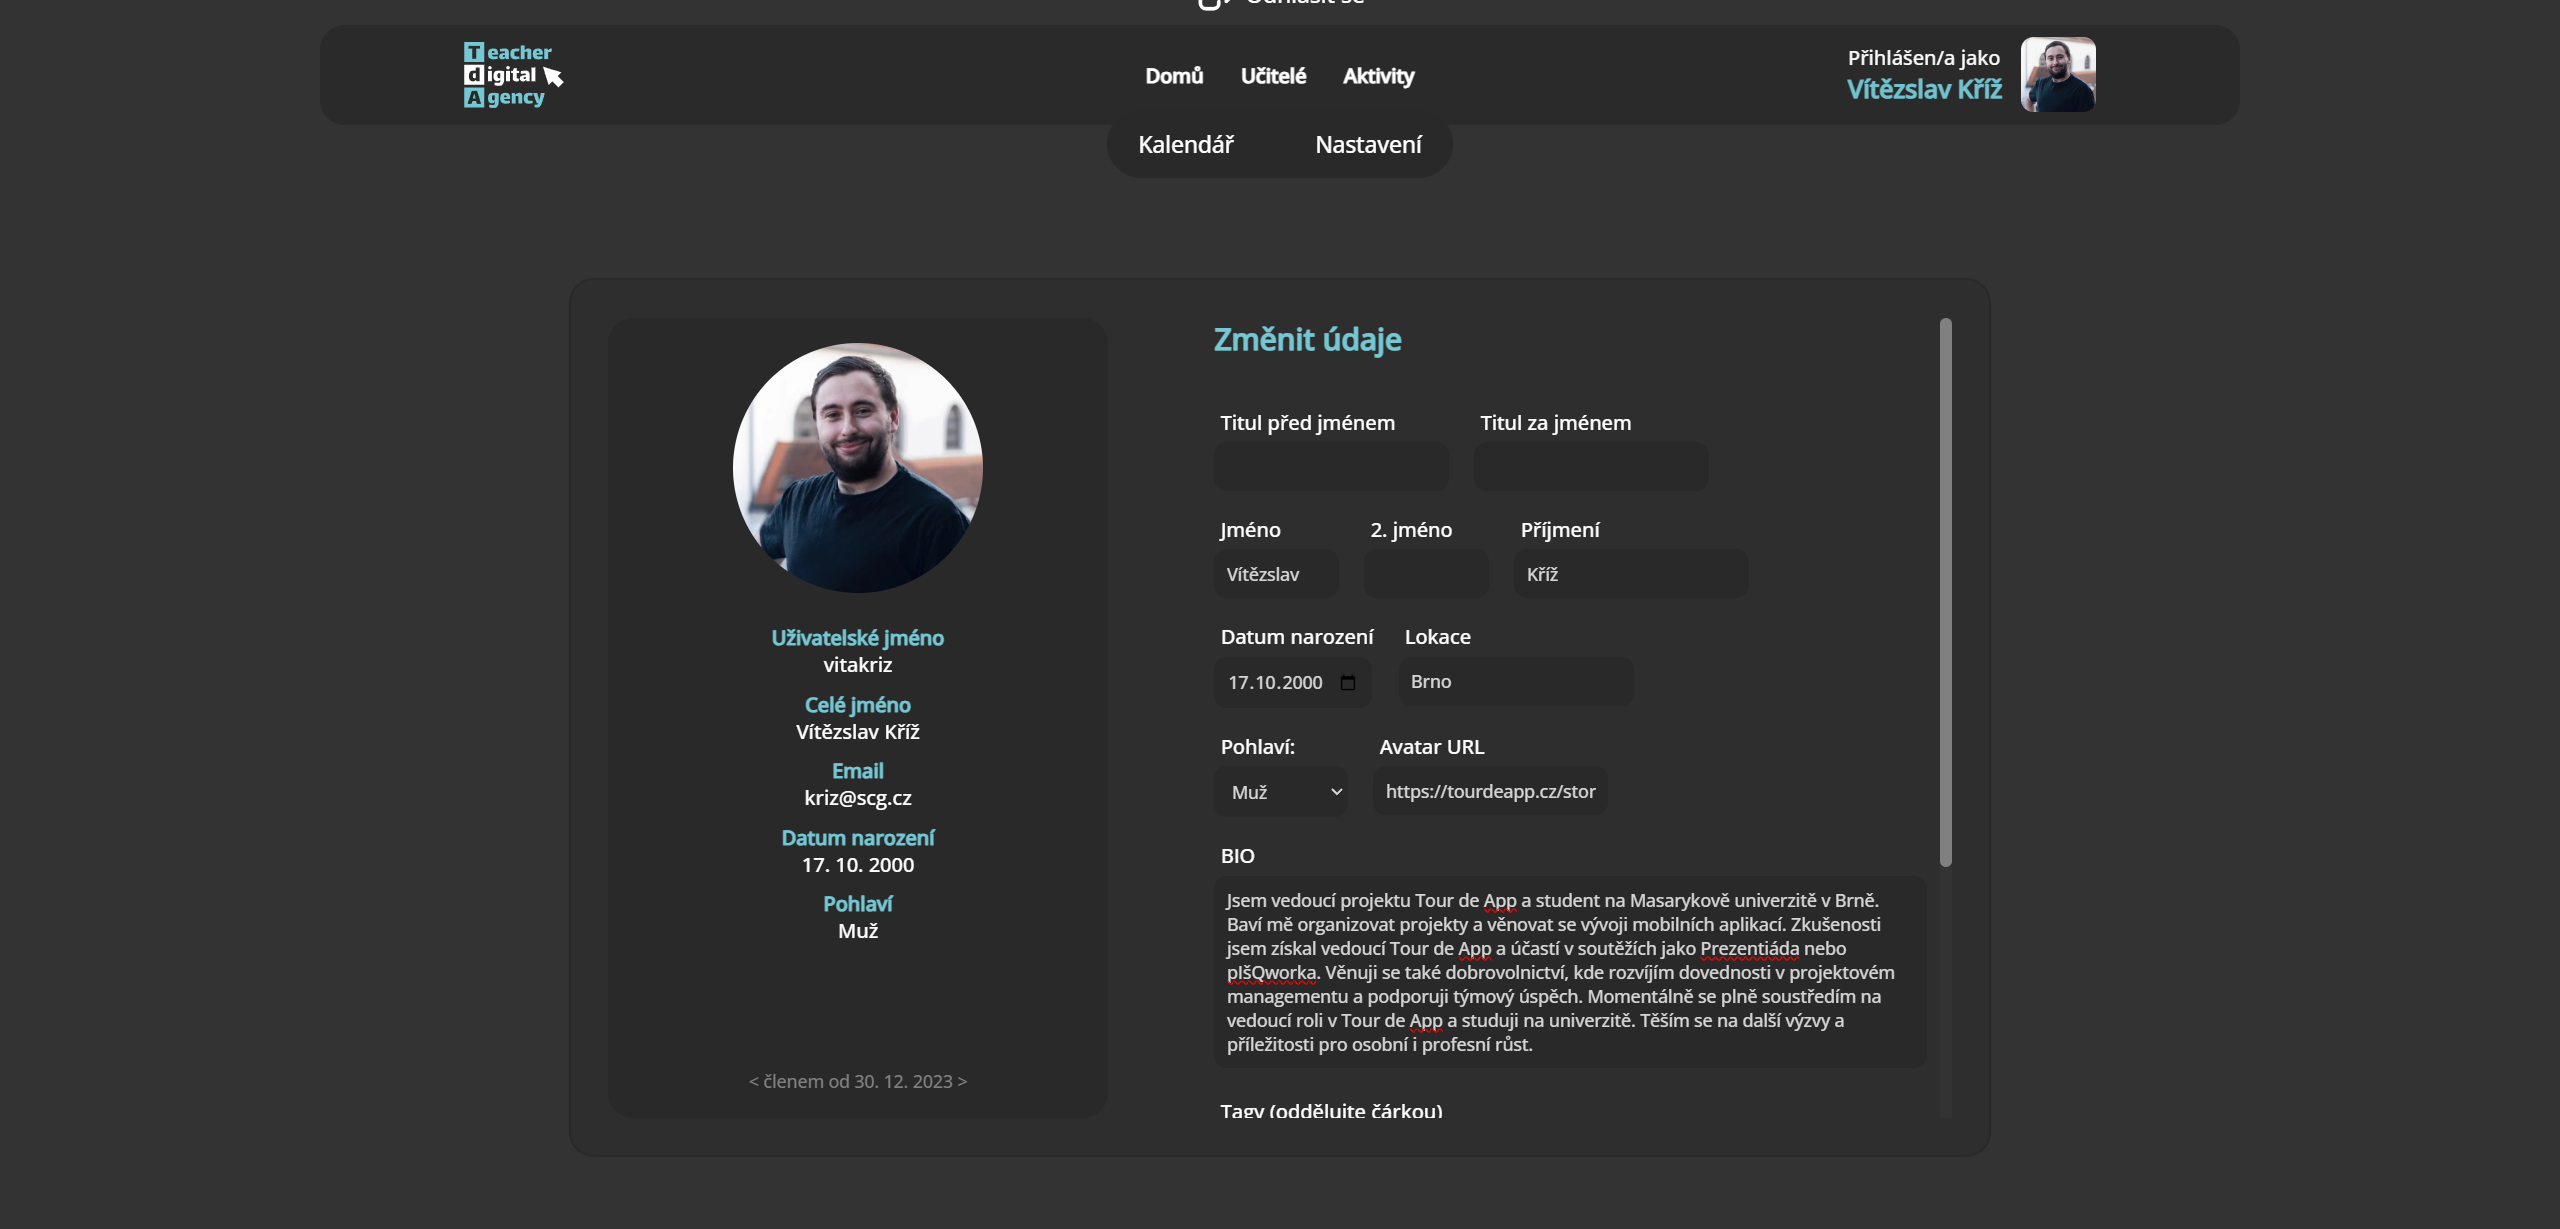Click the Celé jméno label
The image size is (2560, 1229).
click(857, 705)
